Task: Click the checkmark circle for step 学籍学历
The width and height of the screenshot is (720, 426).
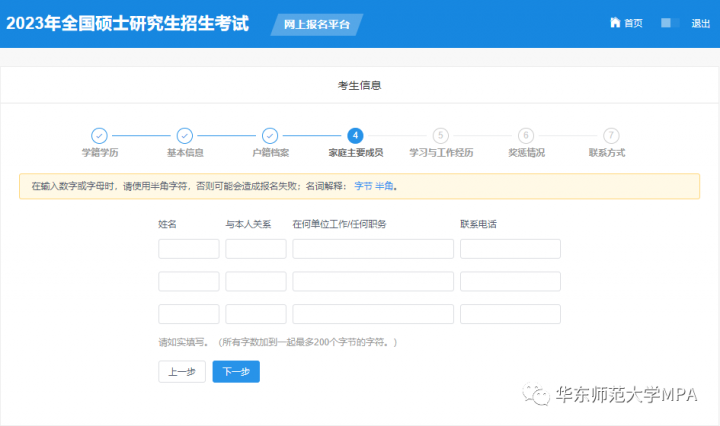Action: 99,136
